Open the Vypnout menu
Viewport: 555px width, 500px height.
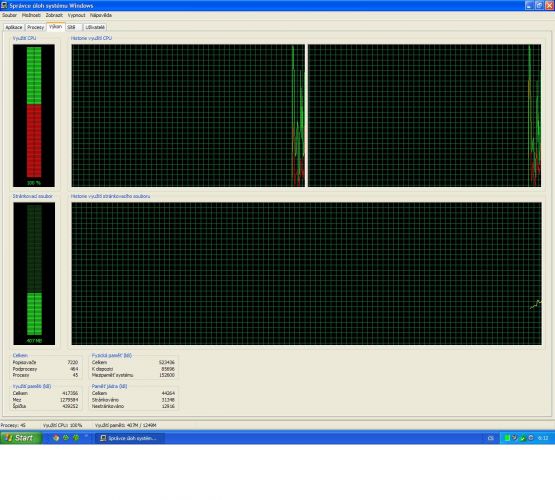tap(76, 15)
